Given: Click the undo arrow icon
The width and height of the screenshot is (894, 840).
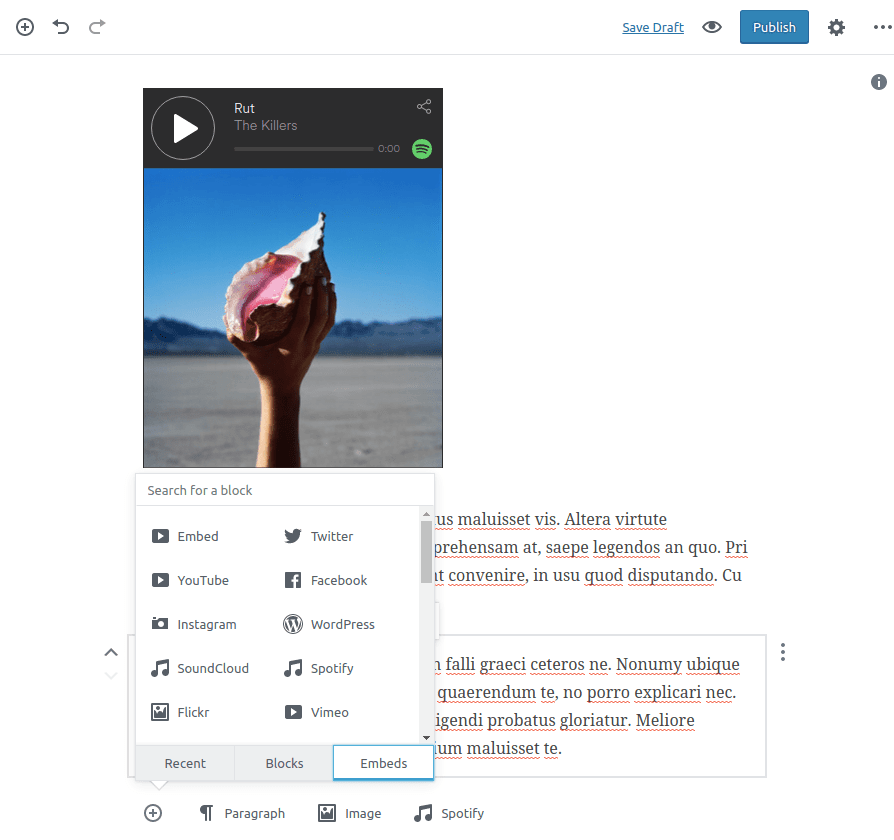Looking at the screenshot, I should click(x=61, y=27).
